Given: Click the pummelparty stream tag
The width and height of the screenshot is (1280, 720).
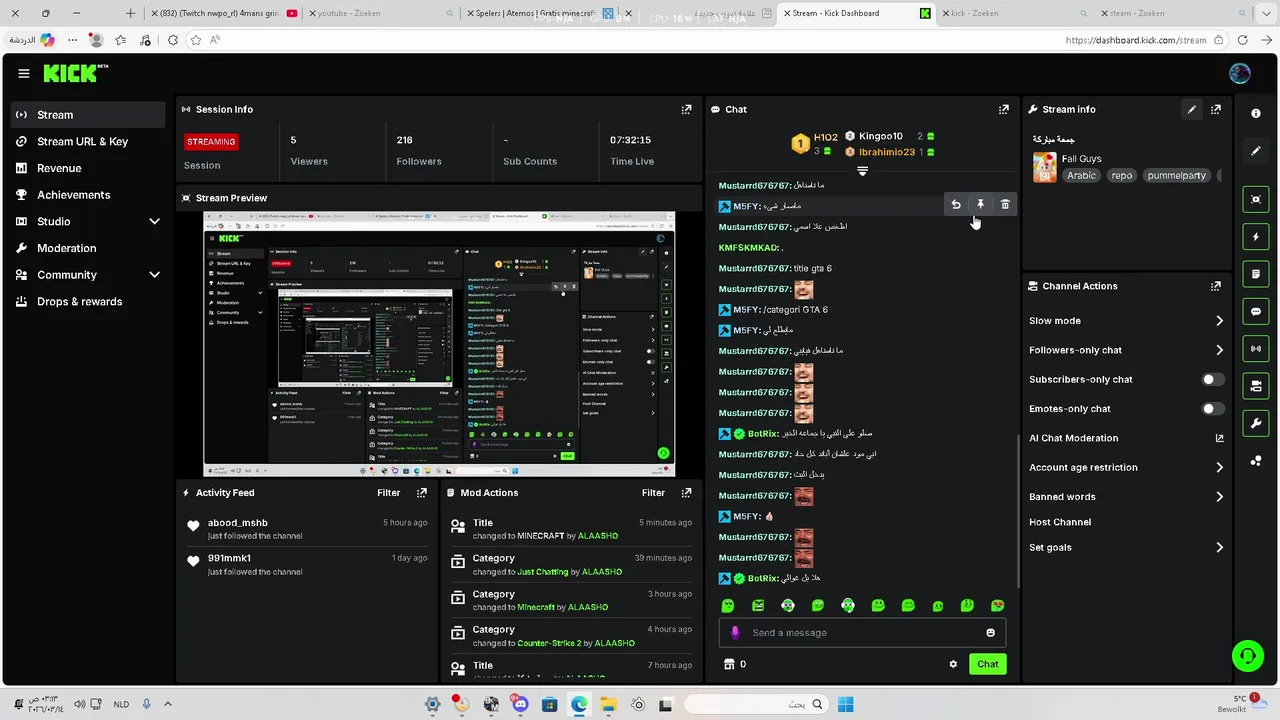Looking at the screenshot, I should (1176, 175).
